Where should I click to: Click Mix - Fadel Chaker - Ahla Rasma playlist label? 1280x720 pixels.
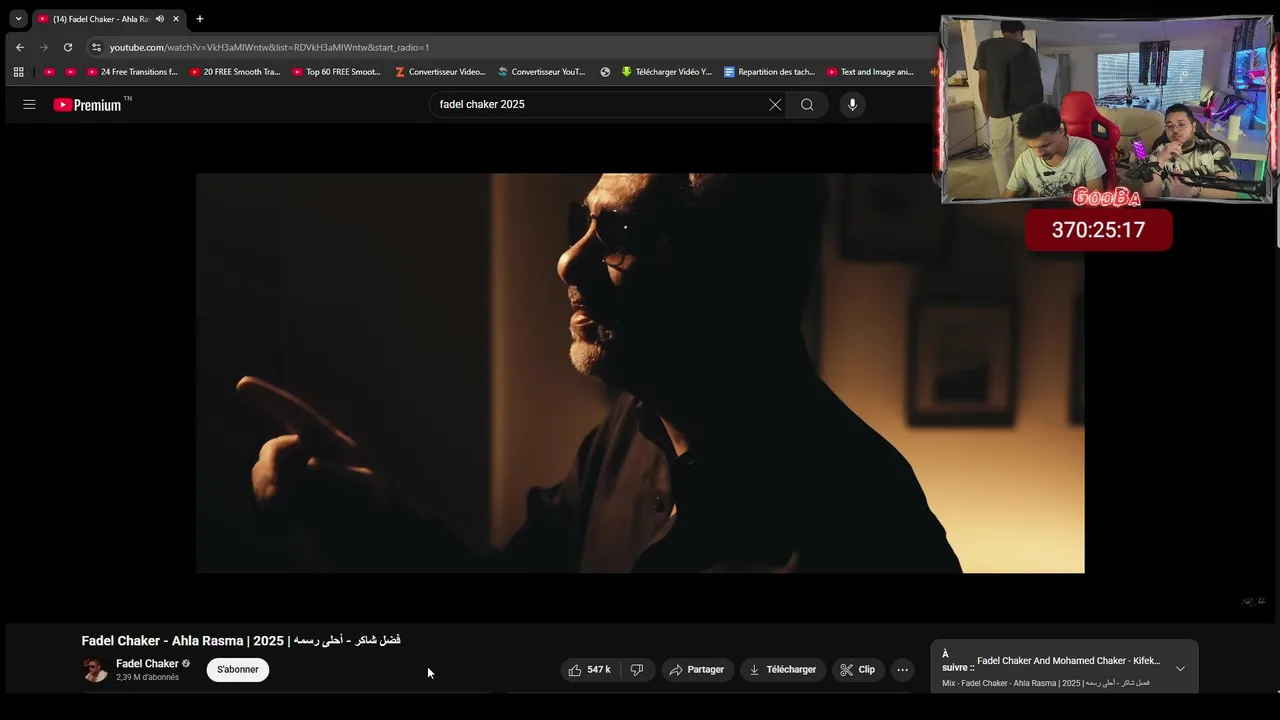tap(1045, 683)
